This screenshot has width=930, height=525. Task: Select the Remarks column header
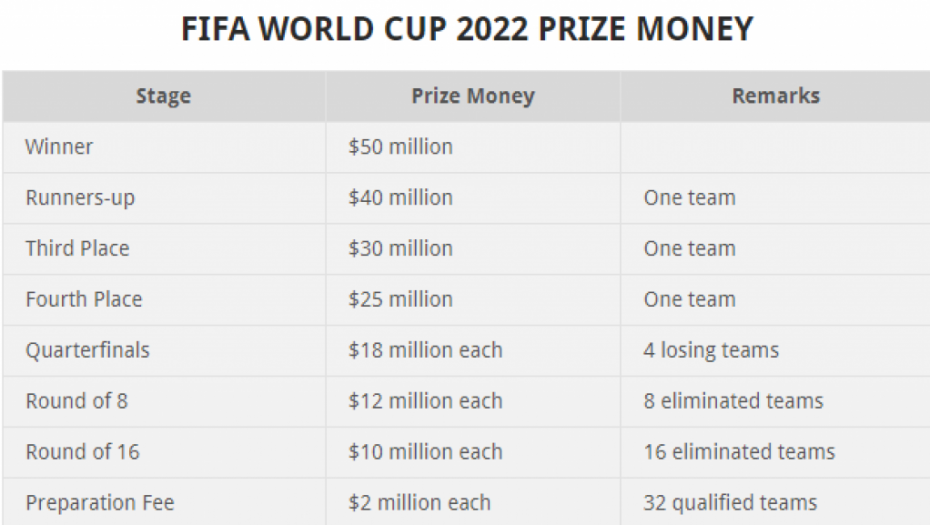coord(776,96)
